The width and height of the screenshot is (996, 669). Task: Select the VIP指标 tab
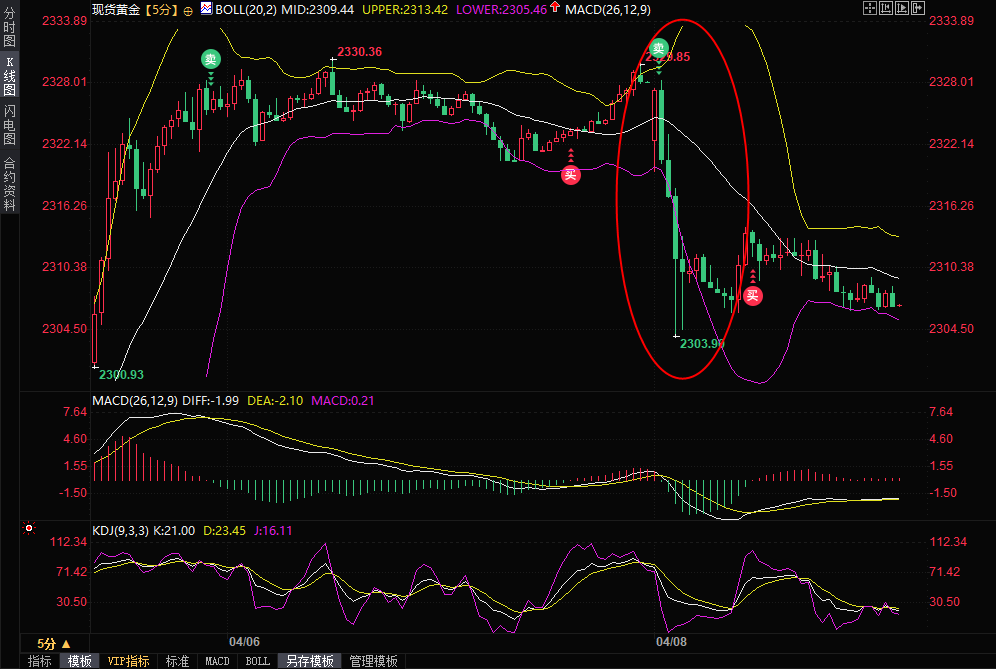pyautogui.click(x=128, y=661)
